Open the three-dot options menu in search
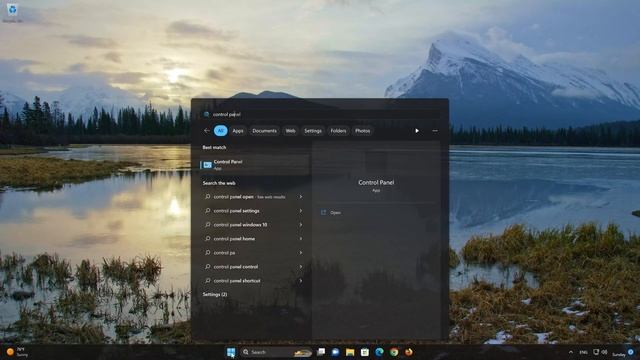 point(435,131)
